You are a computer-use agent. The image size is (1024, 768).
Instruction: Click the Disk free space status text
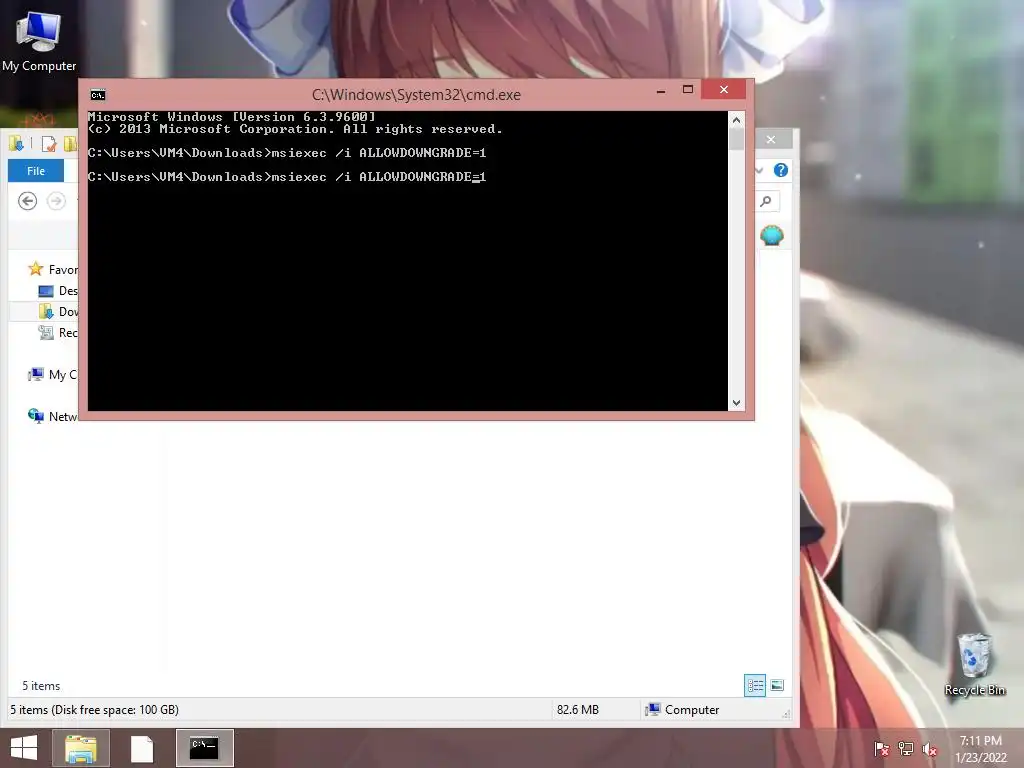tap(95, 710)
